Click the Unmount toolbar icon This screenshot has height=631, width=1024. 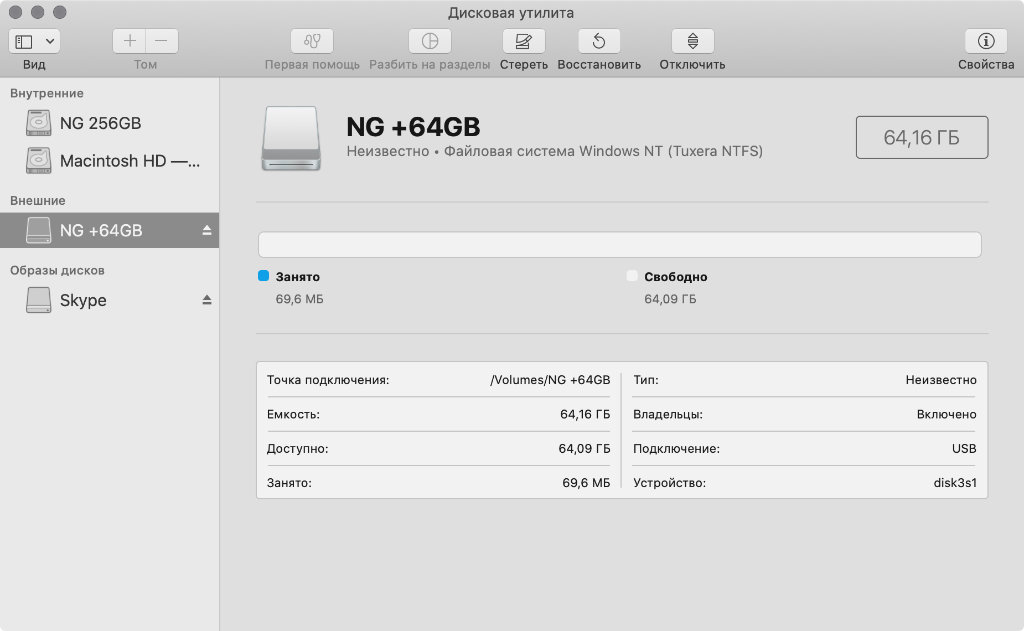pos(692,41)
